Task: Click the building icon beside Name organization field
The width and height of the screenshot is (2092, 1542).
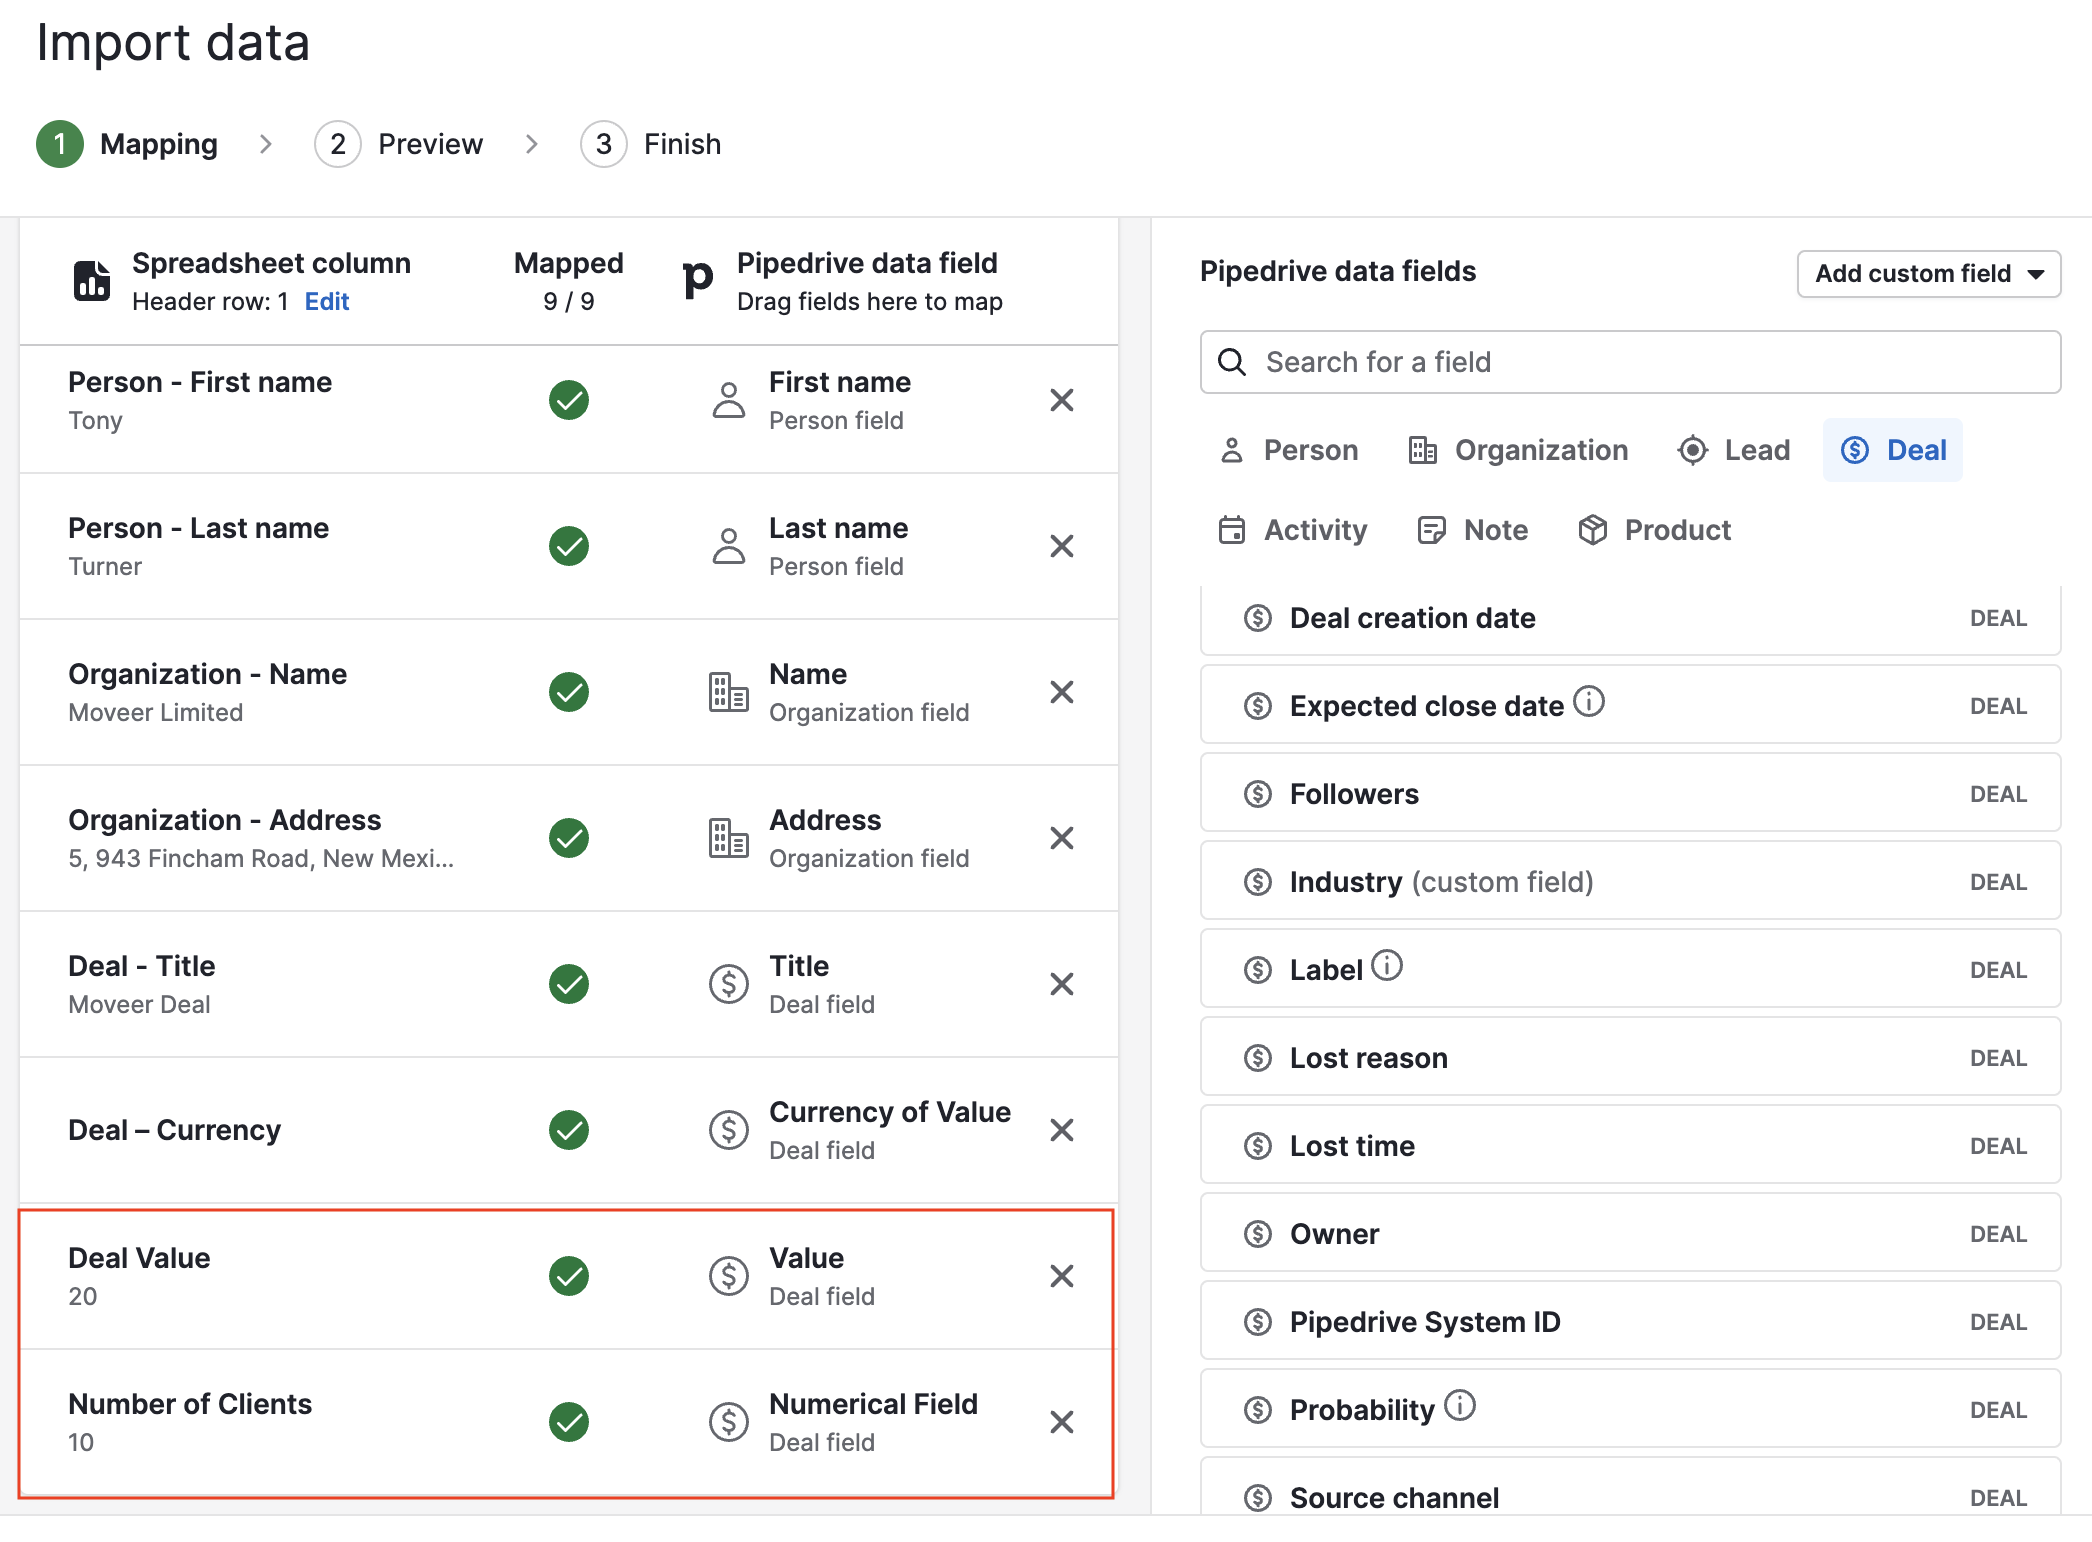Action: point(729,692)
